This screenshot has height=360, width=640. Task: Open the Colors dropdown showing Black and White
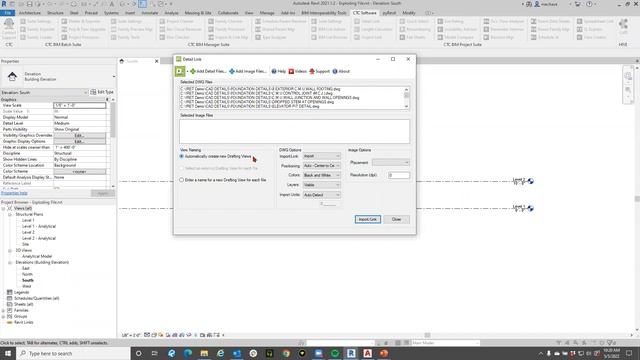322,176
